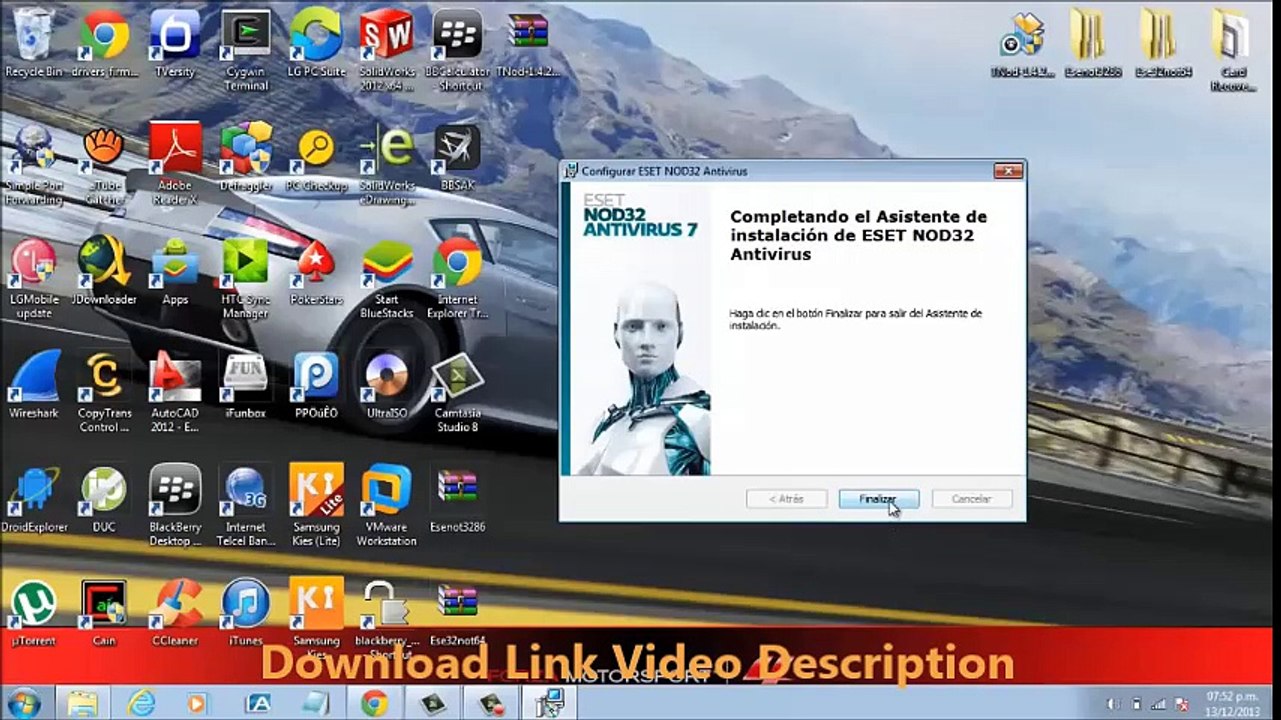Open Google Chrome from the taskbar
The image size is (1281, 720).
375,703
